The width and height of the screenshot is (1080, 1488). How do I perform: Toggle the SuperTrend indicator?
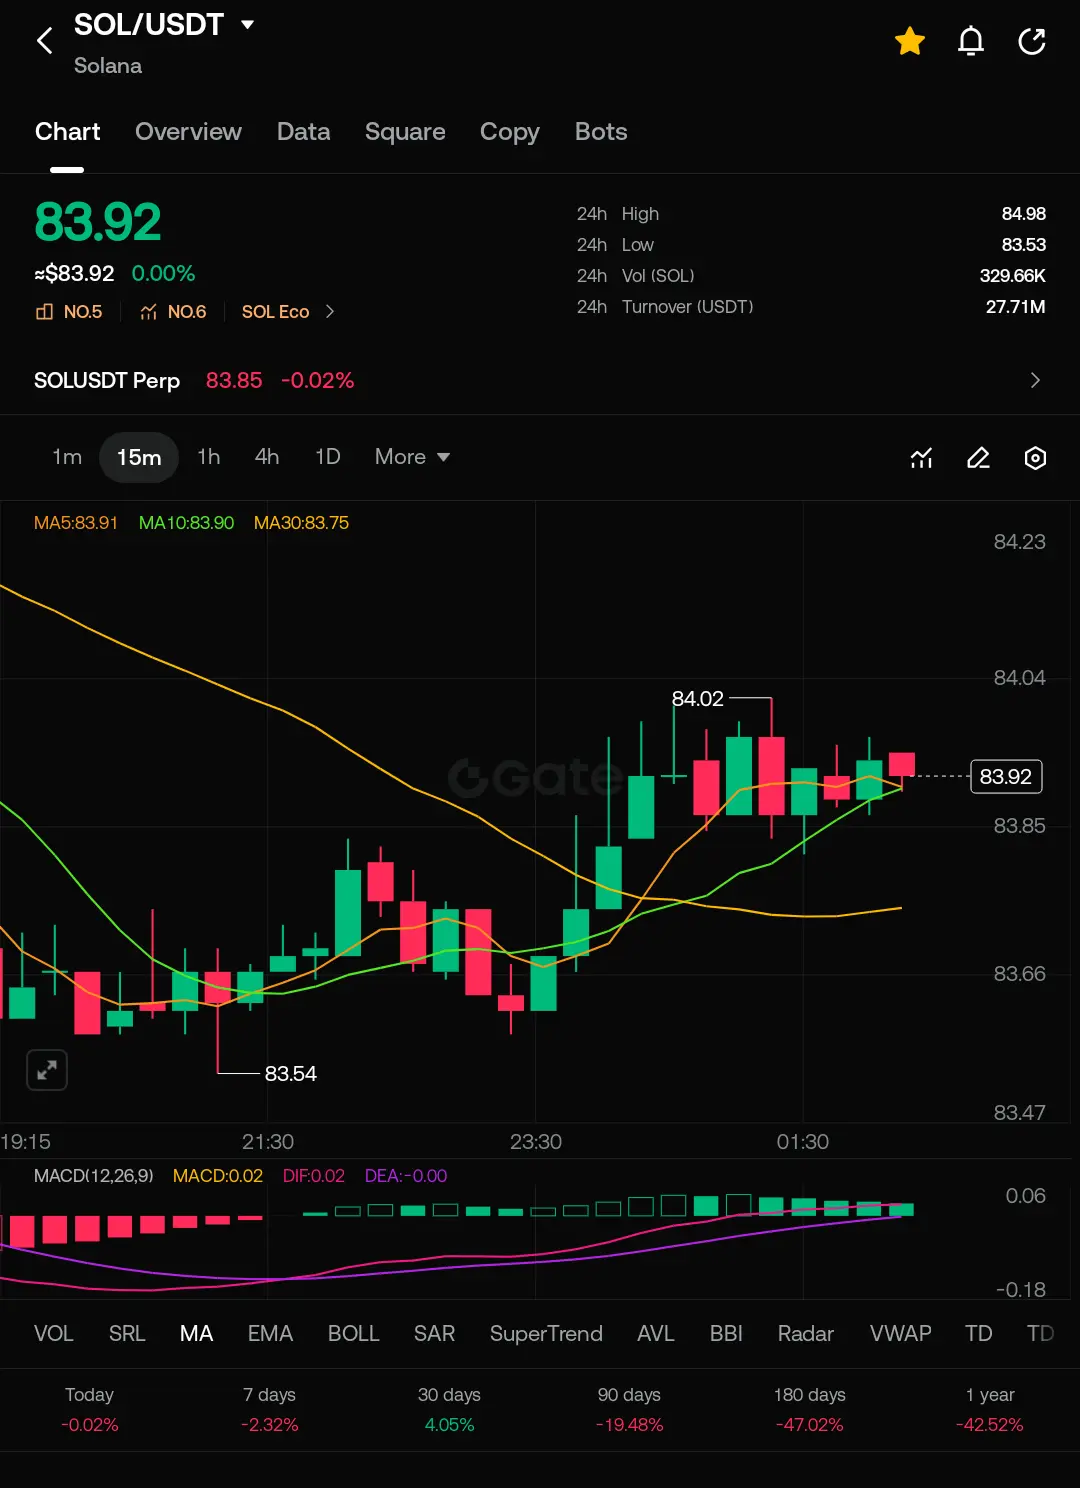[x=546, y=1334]
